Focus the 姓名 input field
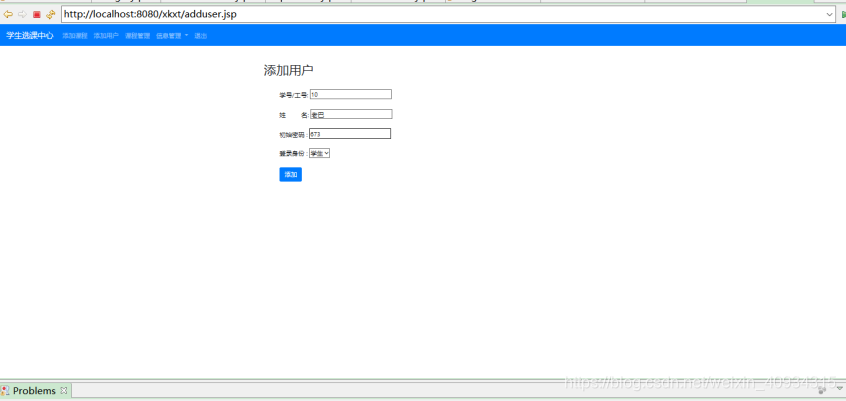Screen dimensions: 846x401 click(x=351, y=114)
